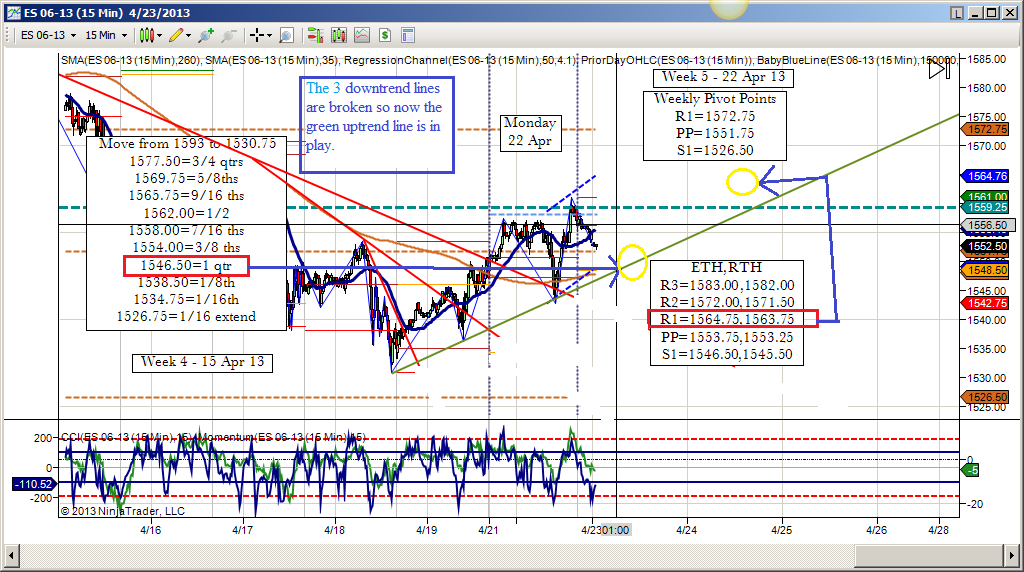This screenshot has width=1024, height=572.
Task: Click the teal 1559.25 price marker
Action: pos(985,207)
